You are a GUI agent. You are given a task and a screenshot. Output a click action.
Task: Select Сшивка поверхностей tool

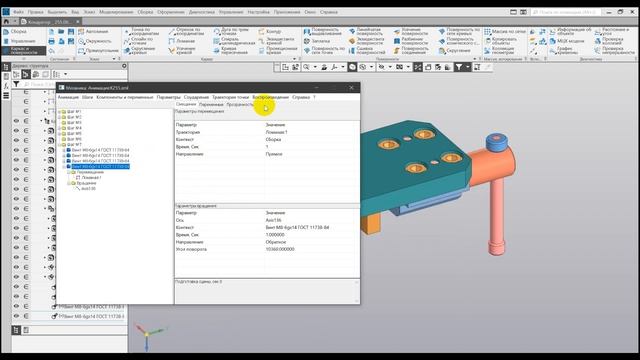pyautogui.click(x=367, y=50)
